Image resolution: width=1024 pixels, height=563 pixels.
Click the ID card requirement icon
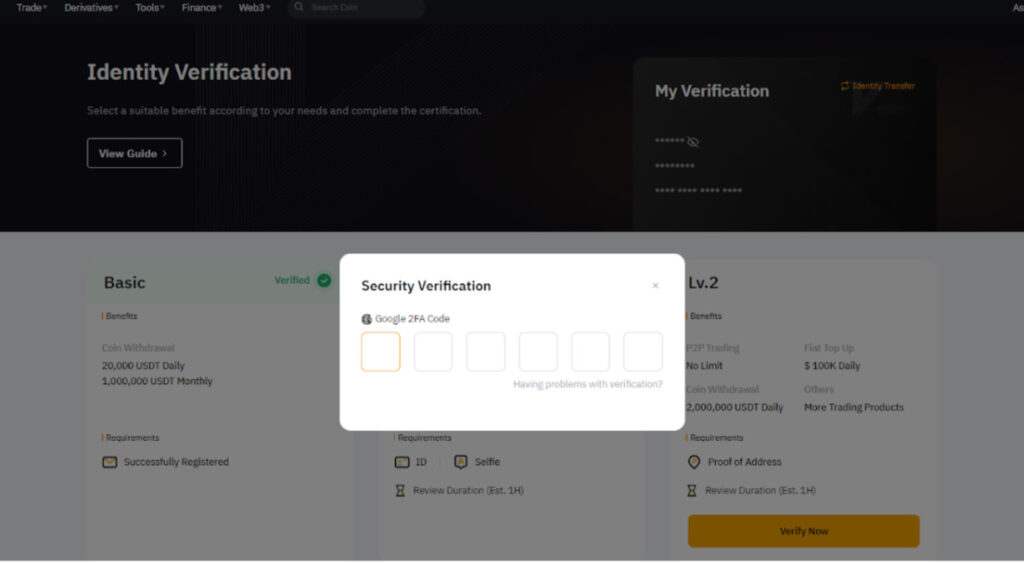402,462
